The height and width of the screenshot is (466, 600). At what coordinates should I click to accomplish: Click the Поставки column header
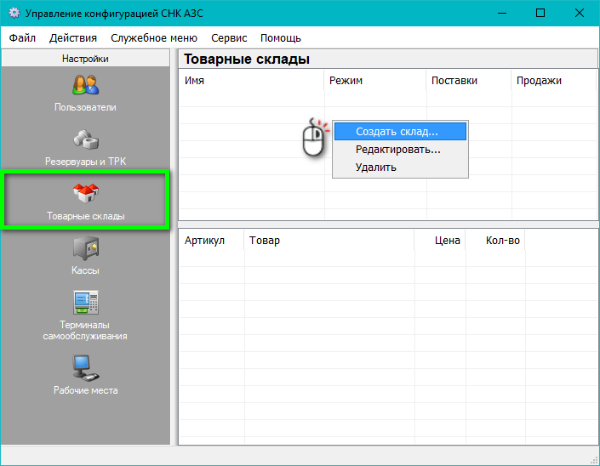click(x=454, y=80)
